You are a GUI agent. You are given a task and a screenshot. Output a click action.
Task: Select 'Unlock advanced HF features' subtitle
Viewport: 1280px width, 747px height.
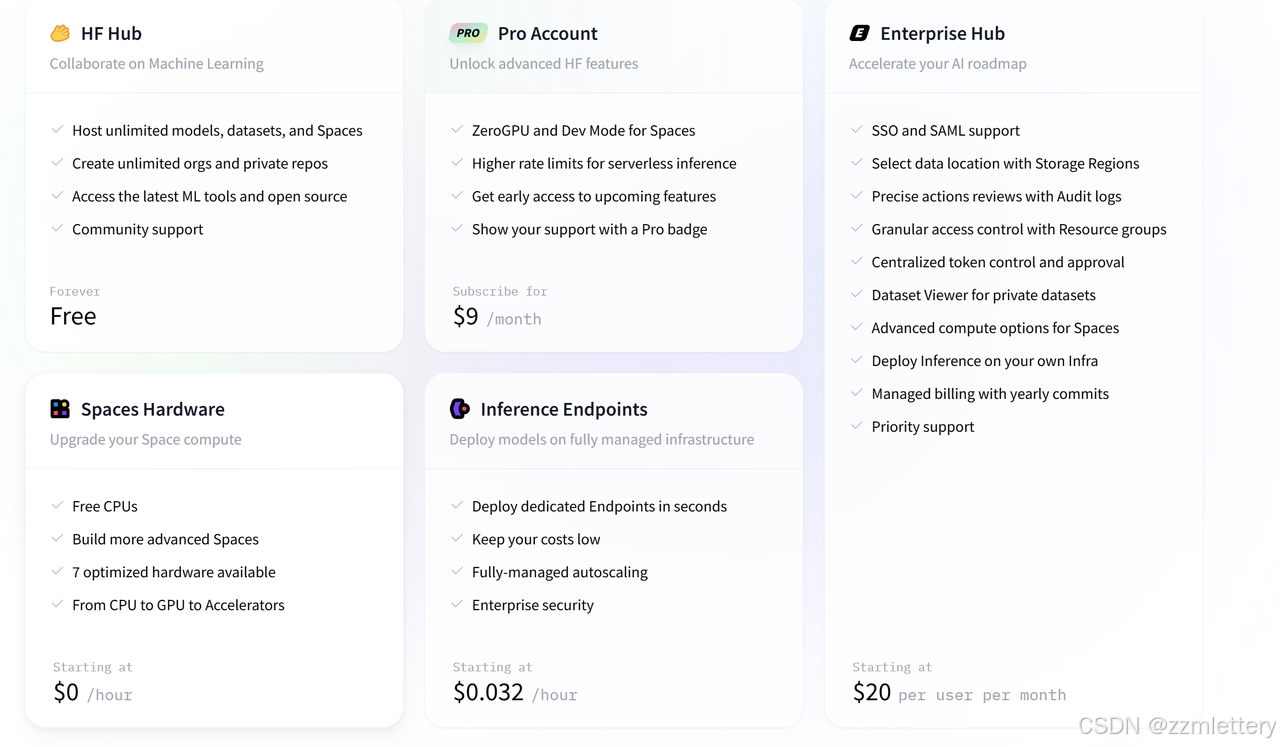544,63
